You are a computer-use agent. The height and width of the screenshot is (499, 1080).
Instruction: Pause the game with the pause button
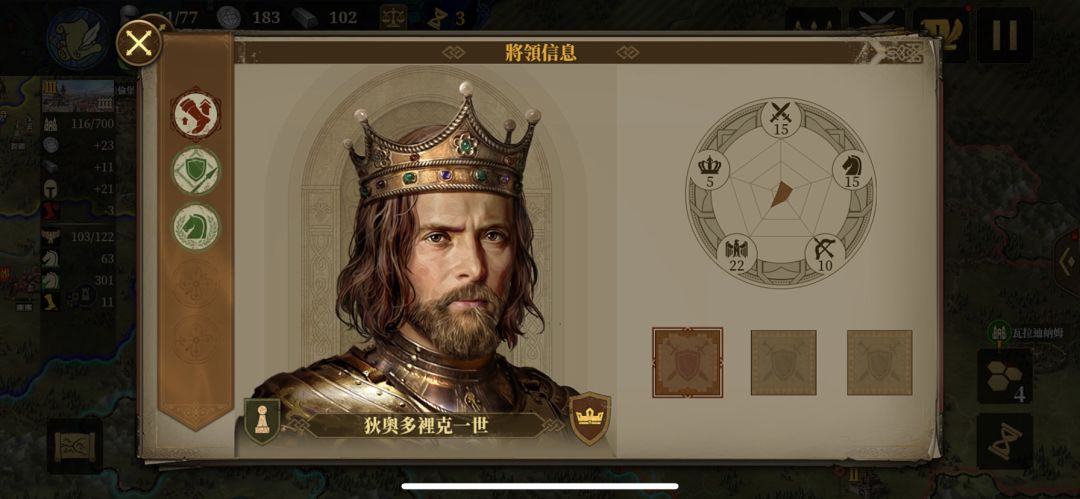coord(1004,35)
